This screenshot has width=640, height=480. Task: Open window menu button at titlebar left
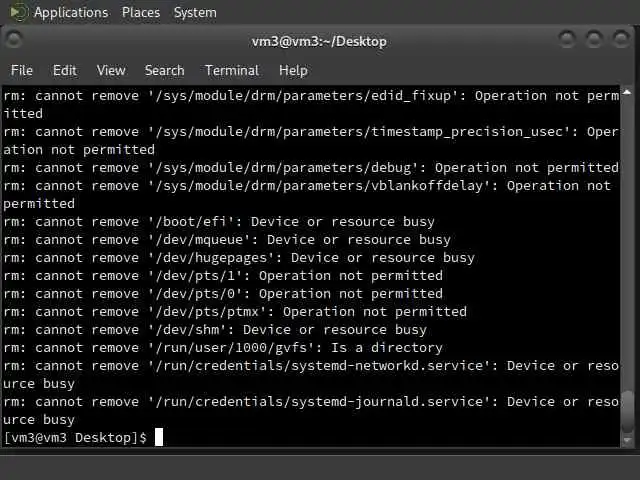(x=15, y=40)
